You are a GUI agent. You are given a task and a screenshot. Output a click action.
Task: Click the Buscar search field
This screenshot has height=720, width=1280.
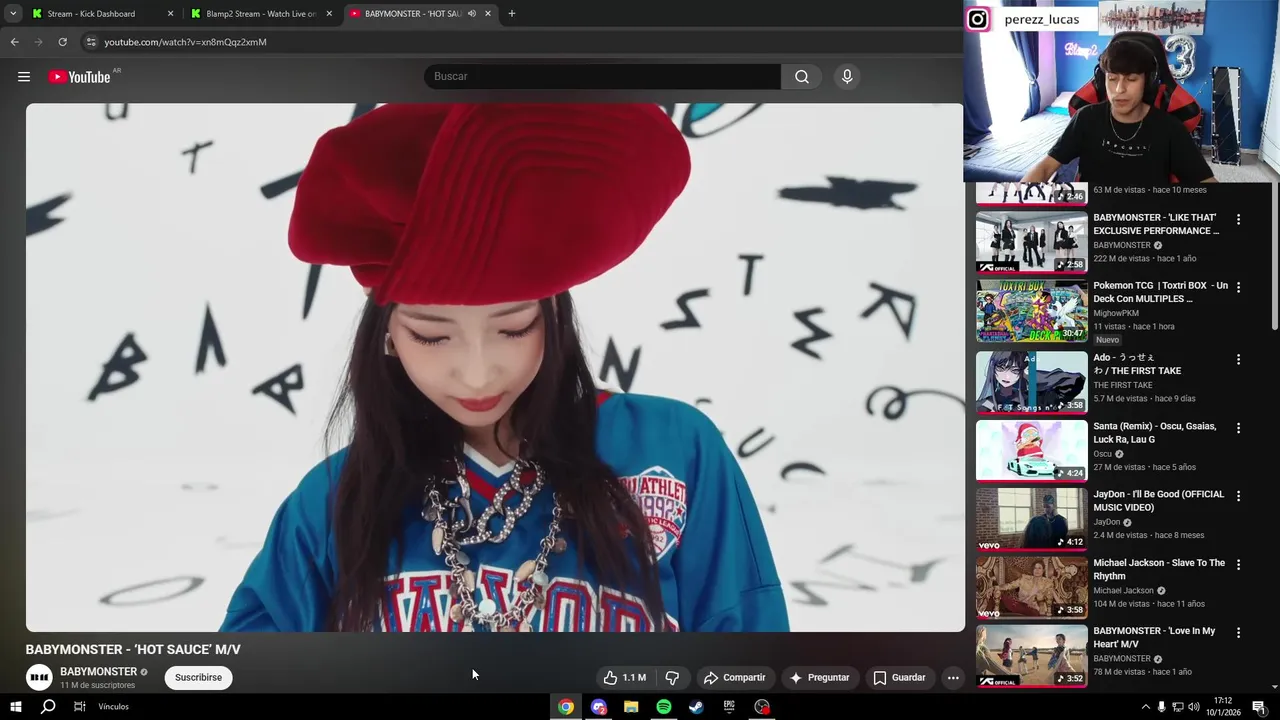click(x=602, y=76)
